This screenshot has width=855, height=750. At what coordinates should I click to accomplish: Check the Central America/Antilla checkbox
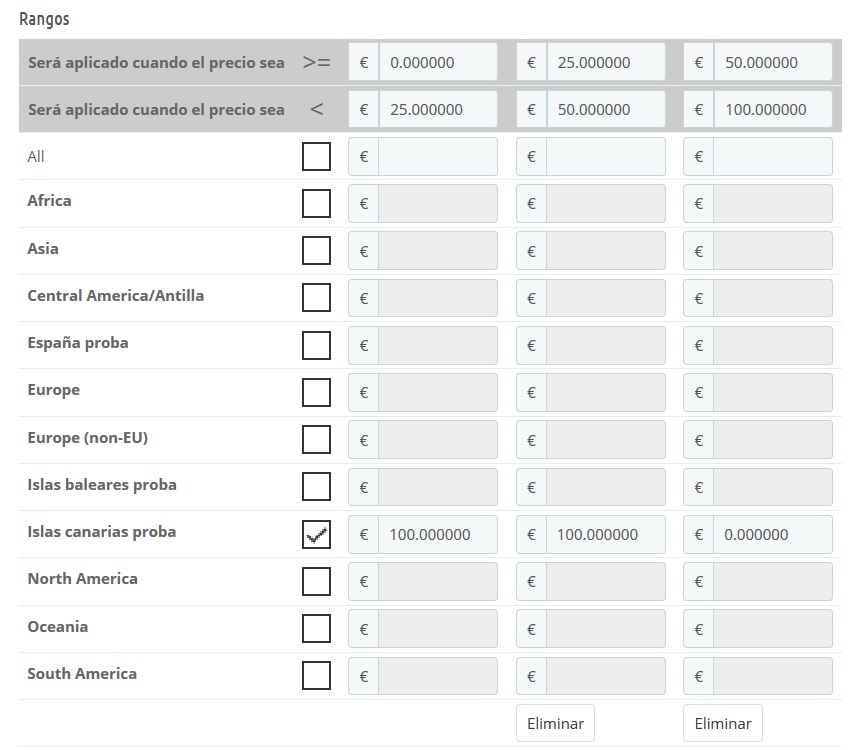click(x=316, y=298)
